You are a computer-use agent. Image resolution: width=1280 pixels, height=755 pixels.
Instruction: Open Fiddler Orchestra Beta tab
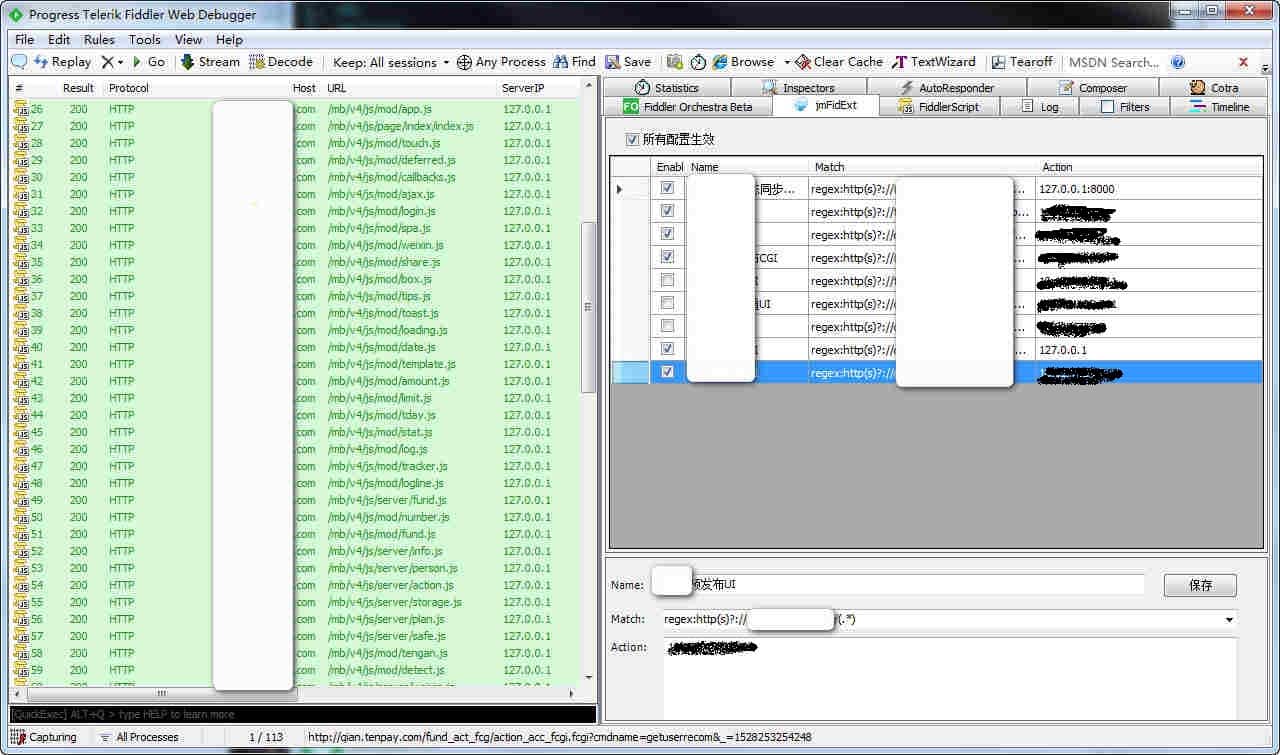687,107
